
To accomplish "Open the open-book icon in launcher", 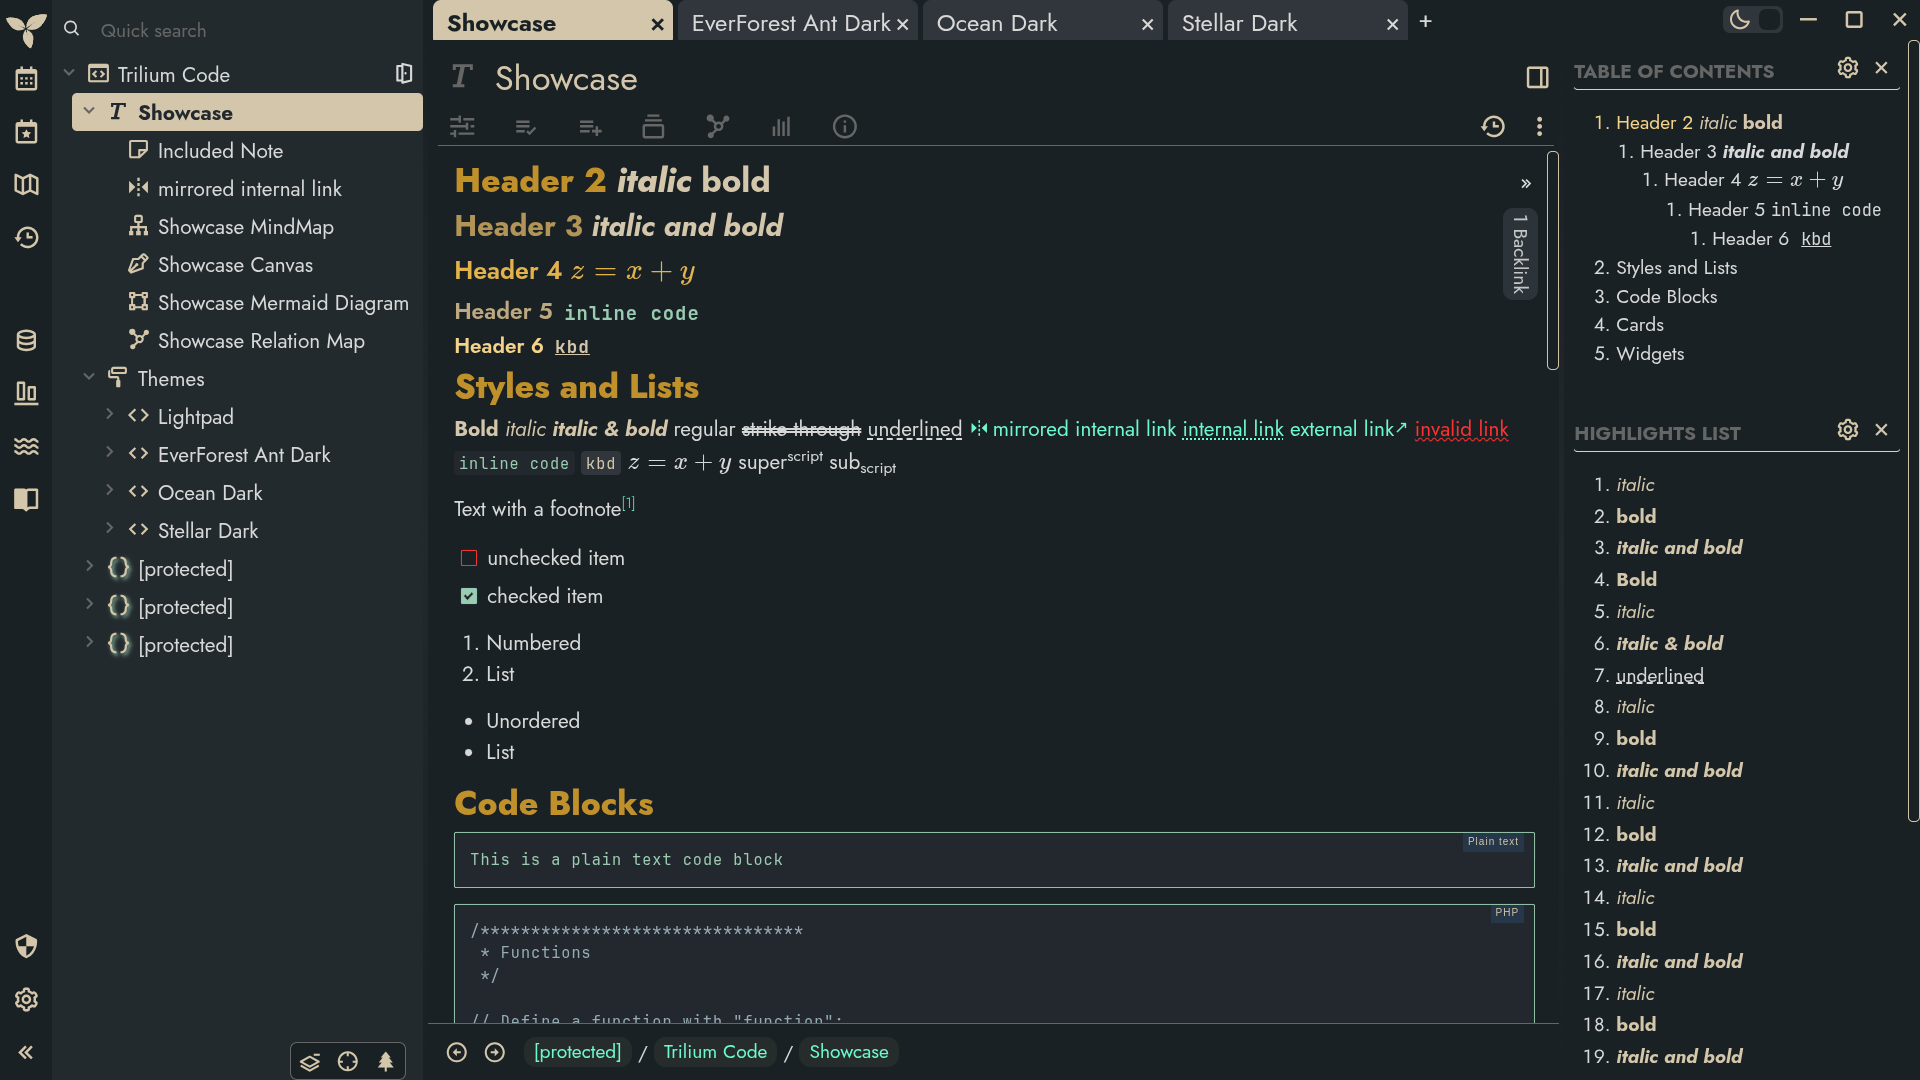I will pos(26,499).
